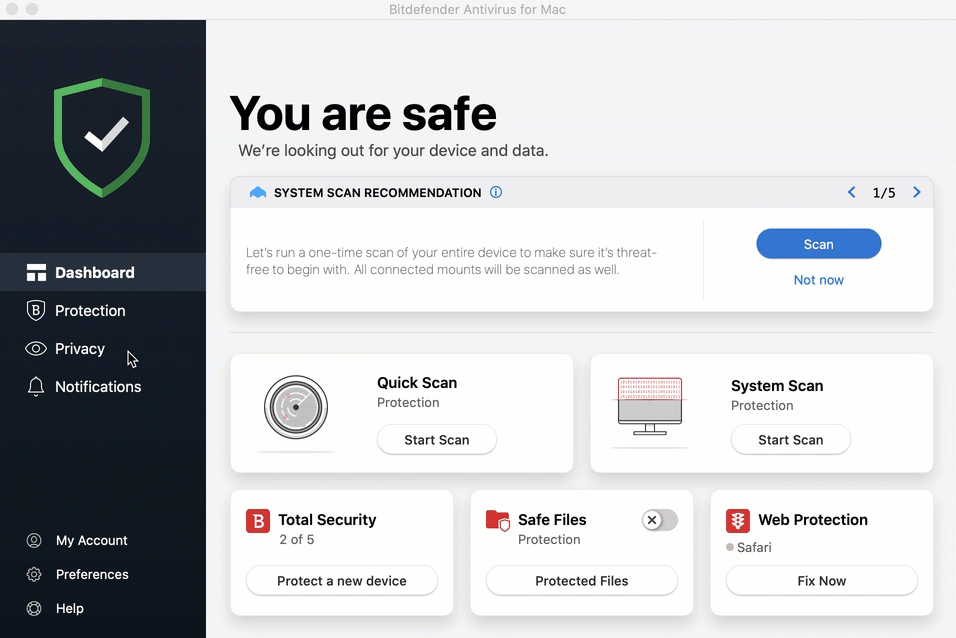
Task: Open the Privacy section
Action: point(103,348)
